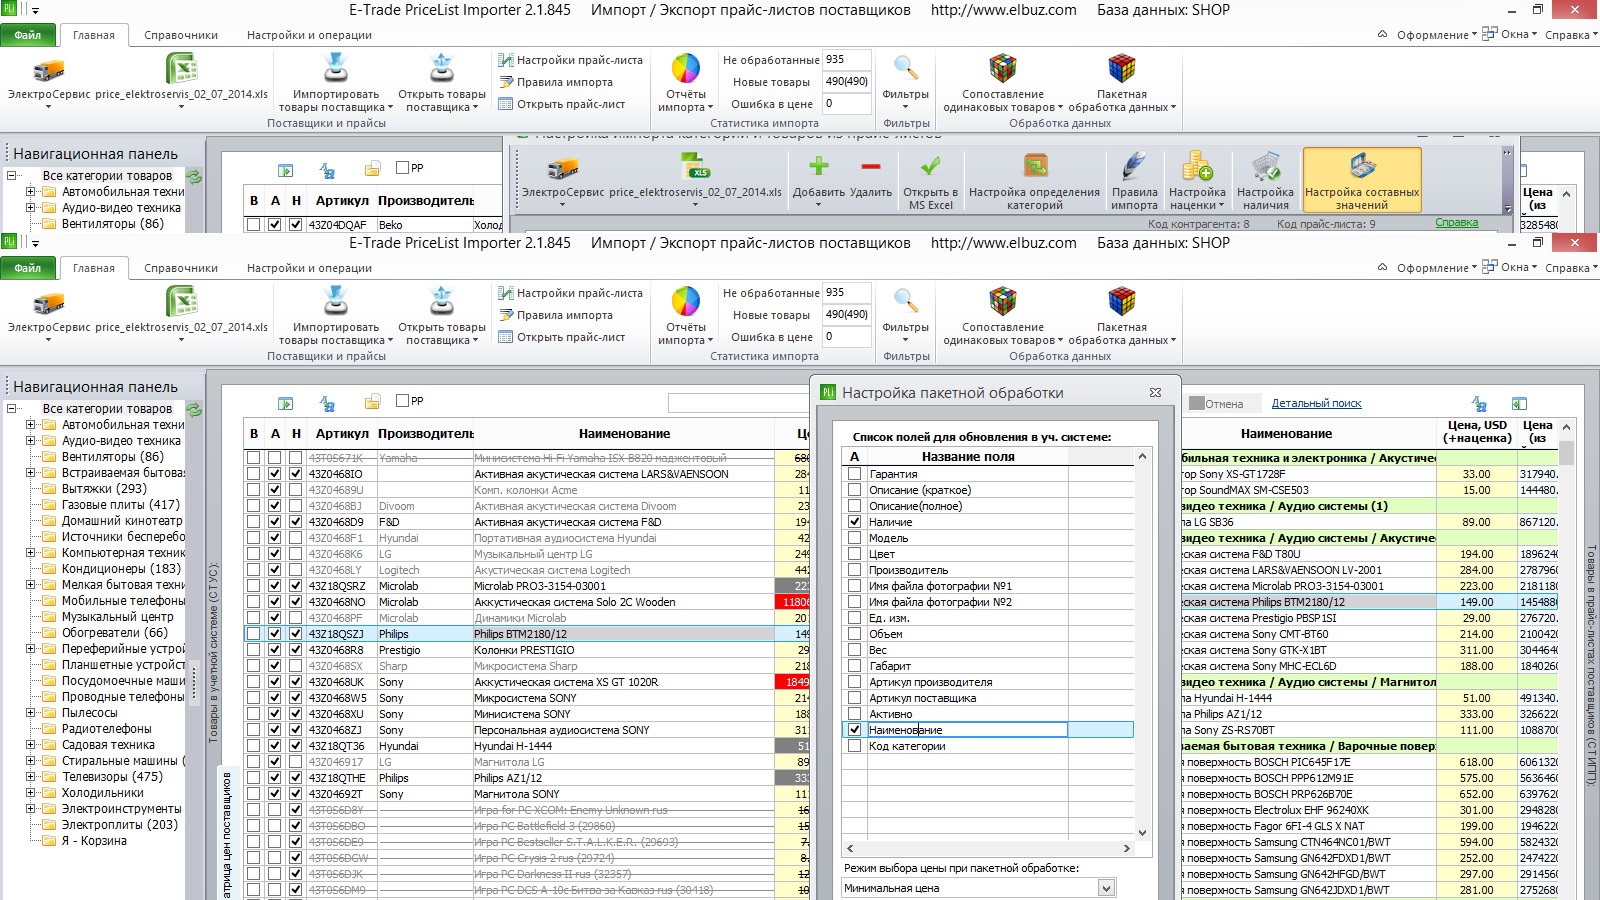Open the Минимальная цена price mode dropdown

coord(1106,888)
